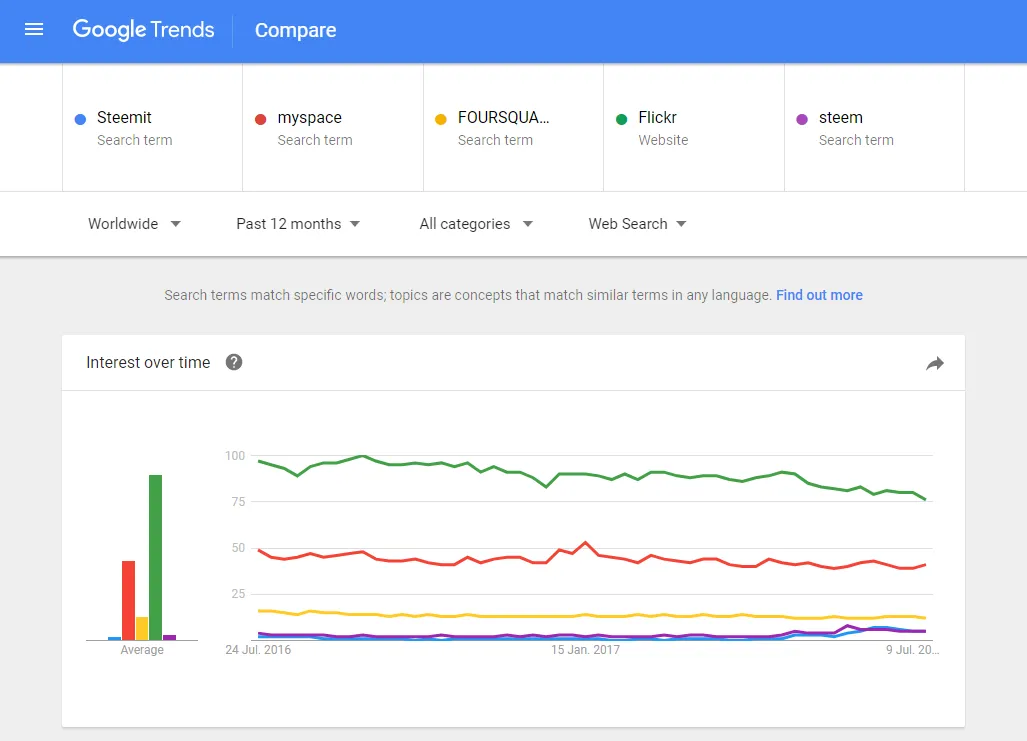1027x741 pixels.
Task: Open the Web Search type dropdown
Action: (x=637, y=224)
